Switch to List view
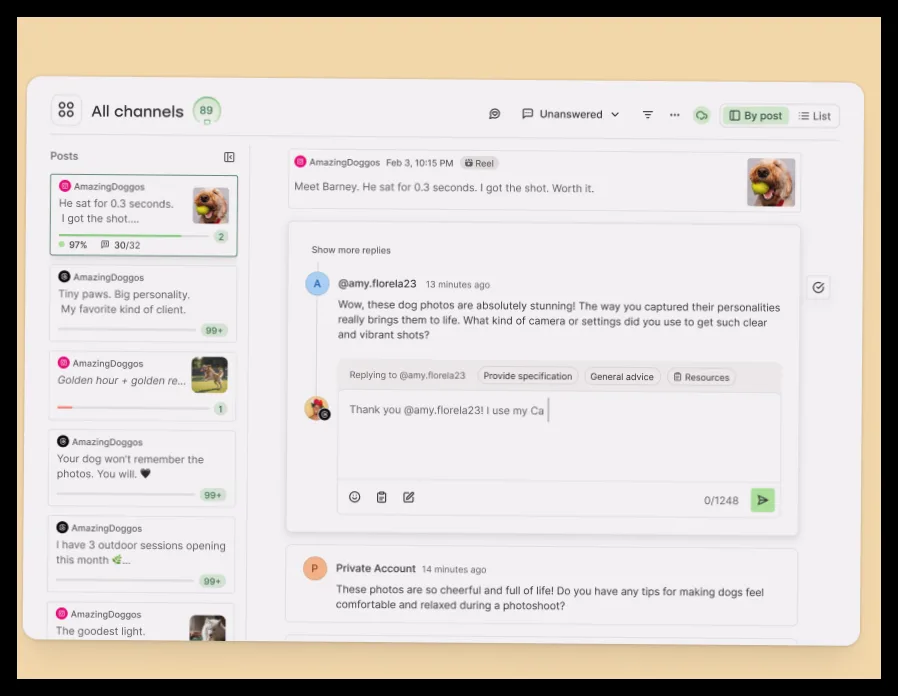This screenshot has height=696, width=898. (x=814, y=116)
